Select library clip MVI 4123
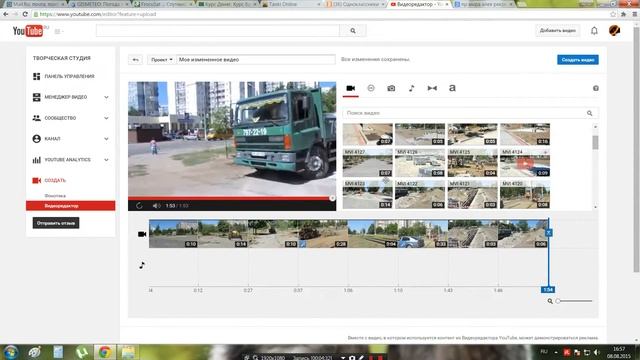640x360 pixels. (x=367, y=195)
